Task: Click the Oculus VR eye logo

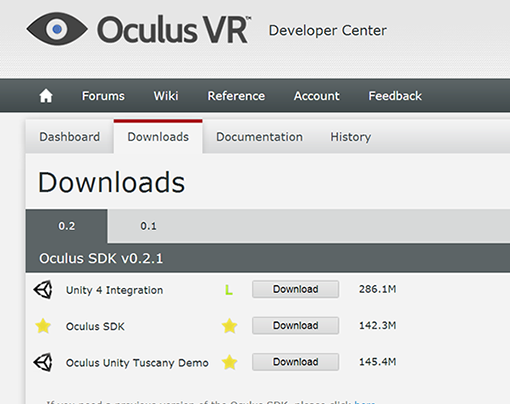Action: (57, 29)
